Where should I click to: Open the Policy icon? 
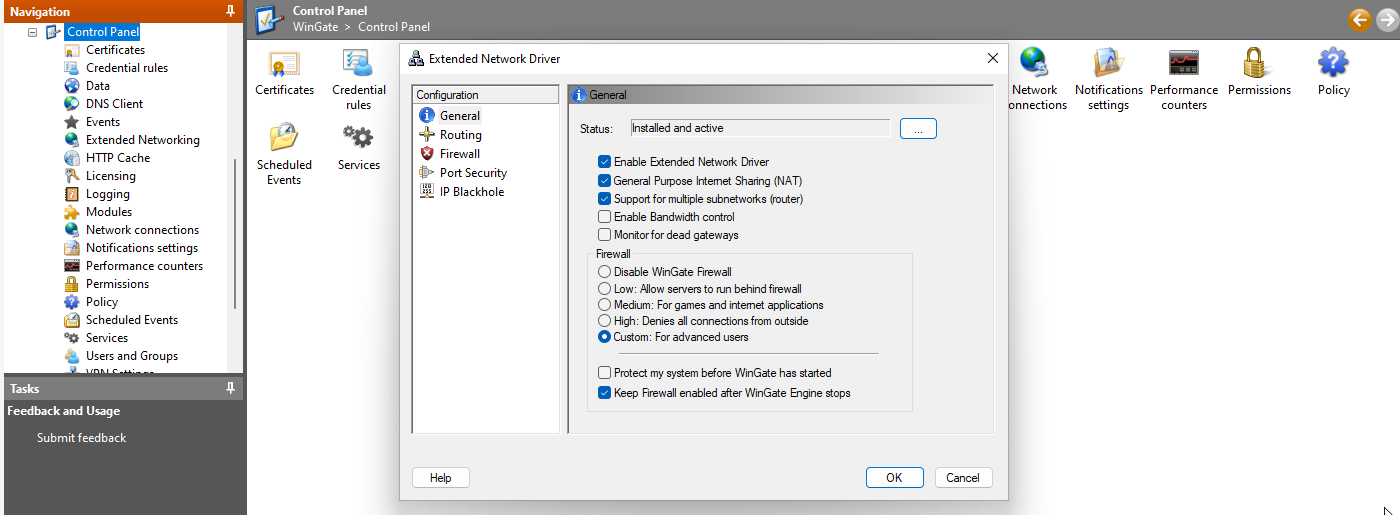point(1333,66)
